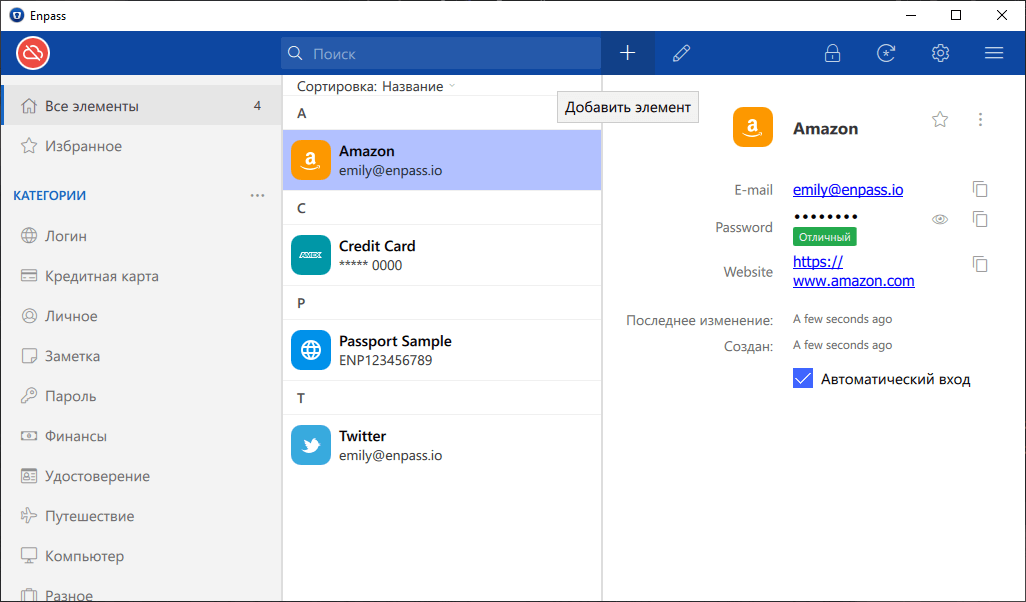Image resolution: width=1026 pixels, height=602 pixels.
Task: Select the Путешествие category
Action: point(141,516)
